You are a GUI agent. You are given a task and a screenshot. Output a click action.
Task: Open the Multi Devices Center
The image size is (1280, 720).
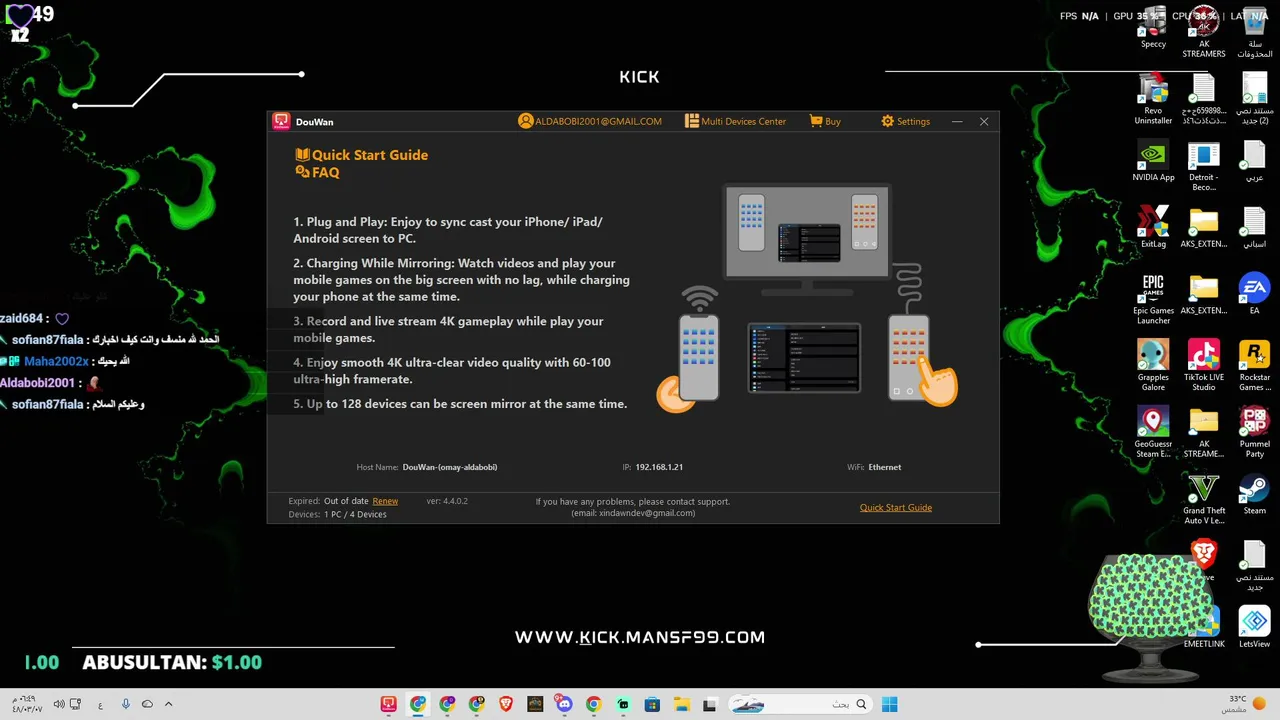pyautogui.click(x=735, y=121)
